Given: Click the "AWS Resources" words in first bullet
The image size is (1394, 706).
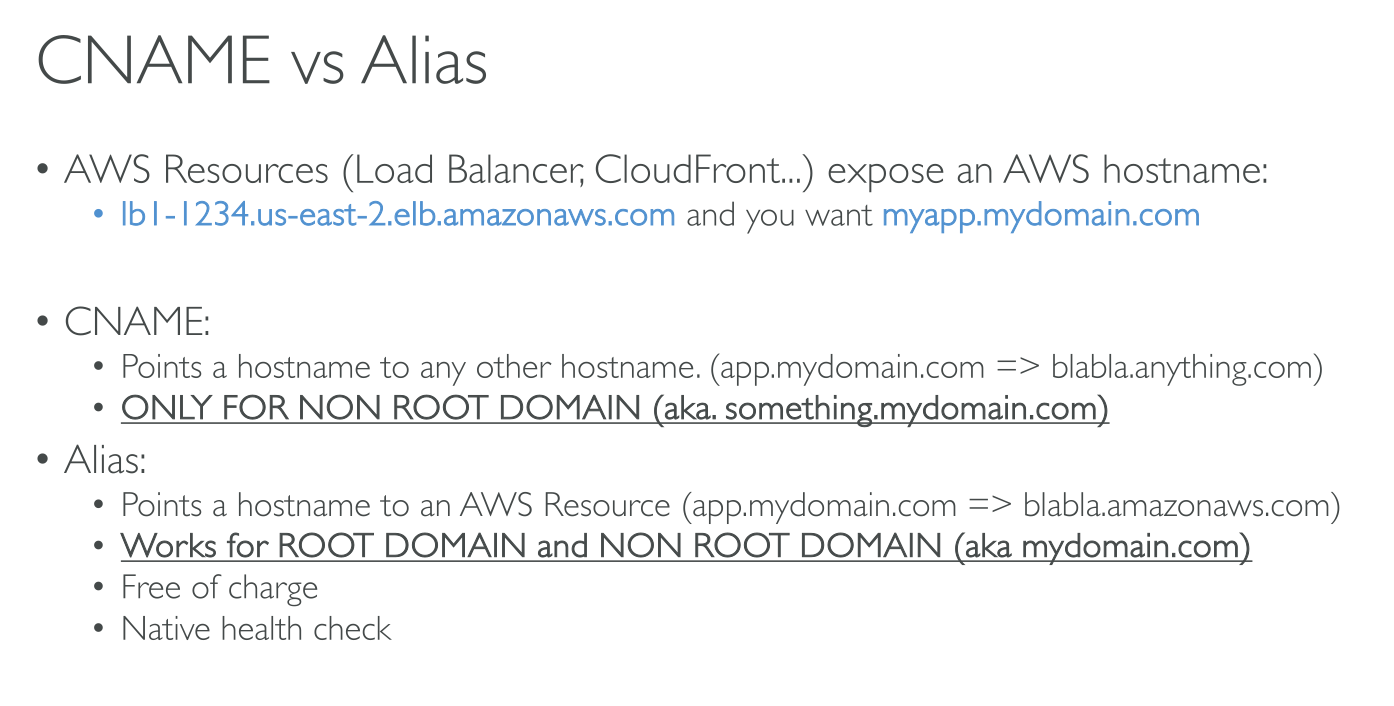Looking at the screenshot, I should point(197,171).
